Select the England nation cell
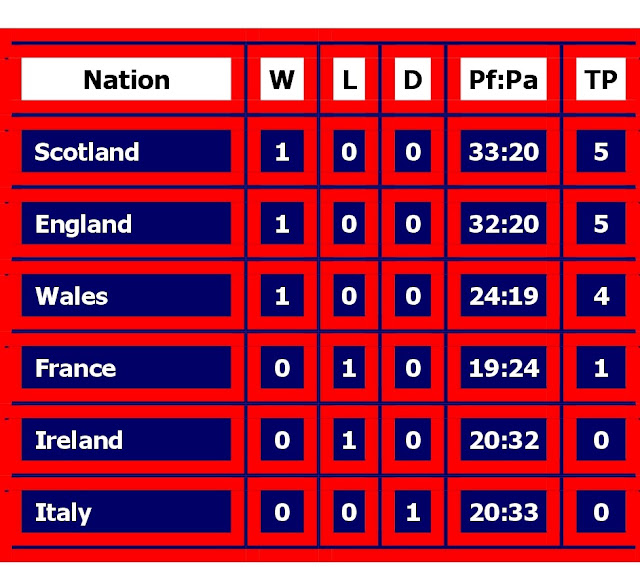 pos(126,223)
